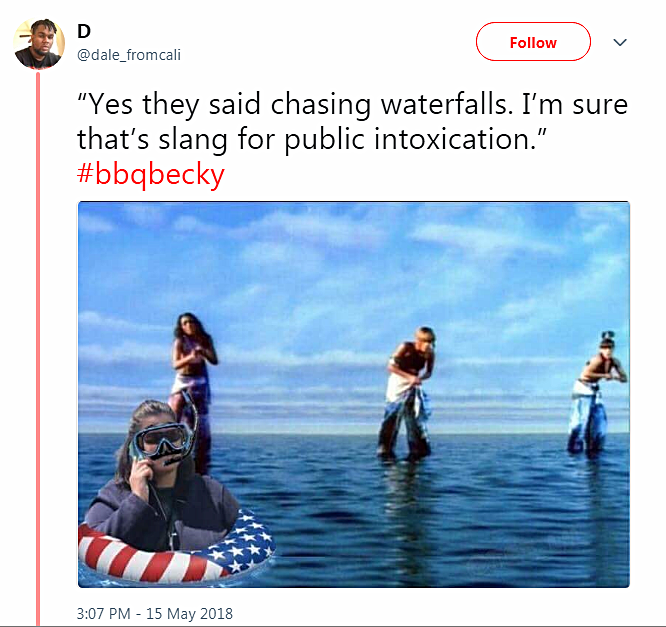Follow the @dale_fromcali account
The image size is (666, 627).
click(x=533, y=42)
